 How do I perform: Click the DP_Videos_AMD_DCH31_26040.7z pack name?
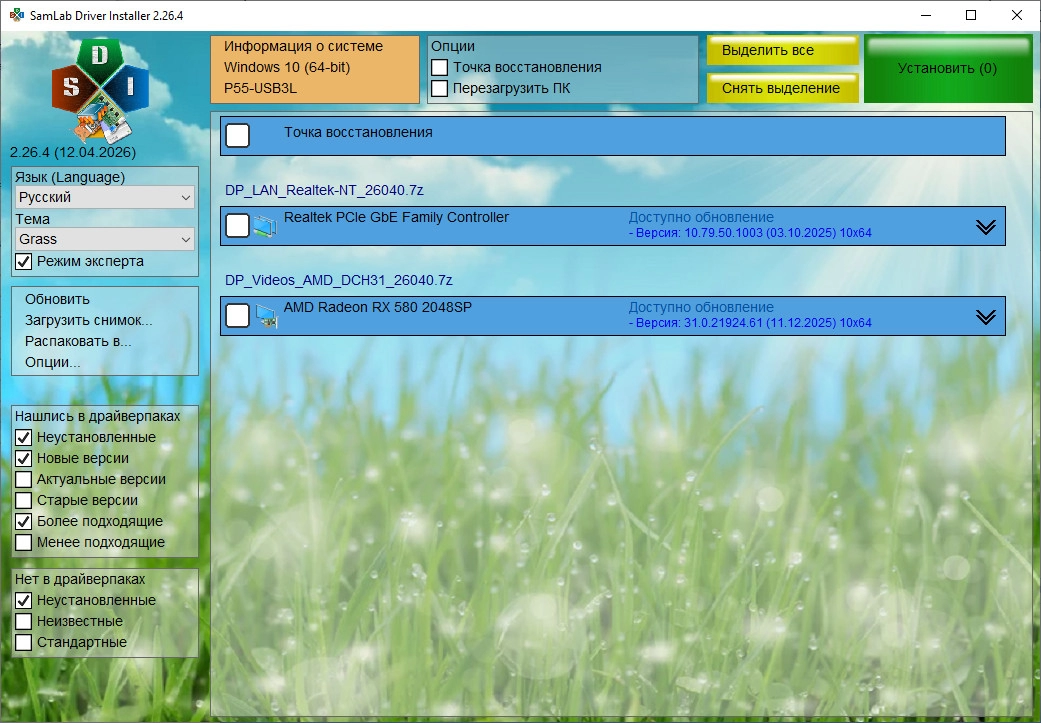[x=339, y=281]
